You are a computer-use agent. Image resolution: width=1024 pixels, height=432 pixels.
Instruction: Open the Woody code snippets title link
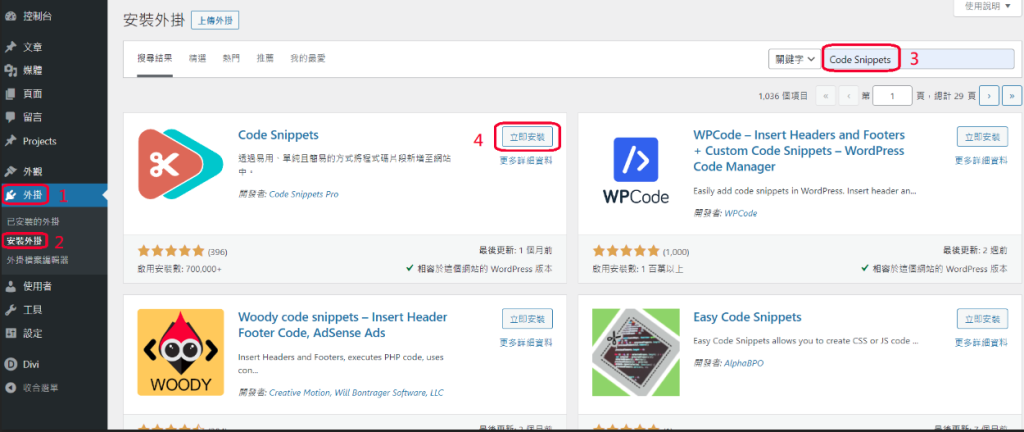343,325
